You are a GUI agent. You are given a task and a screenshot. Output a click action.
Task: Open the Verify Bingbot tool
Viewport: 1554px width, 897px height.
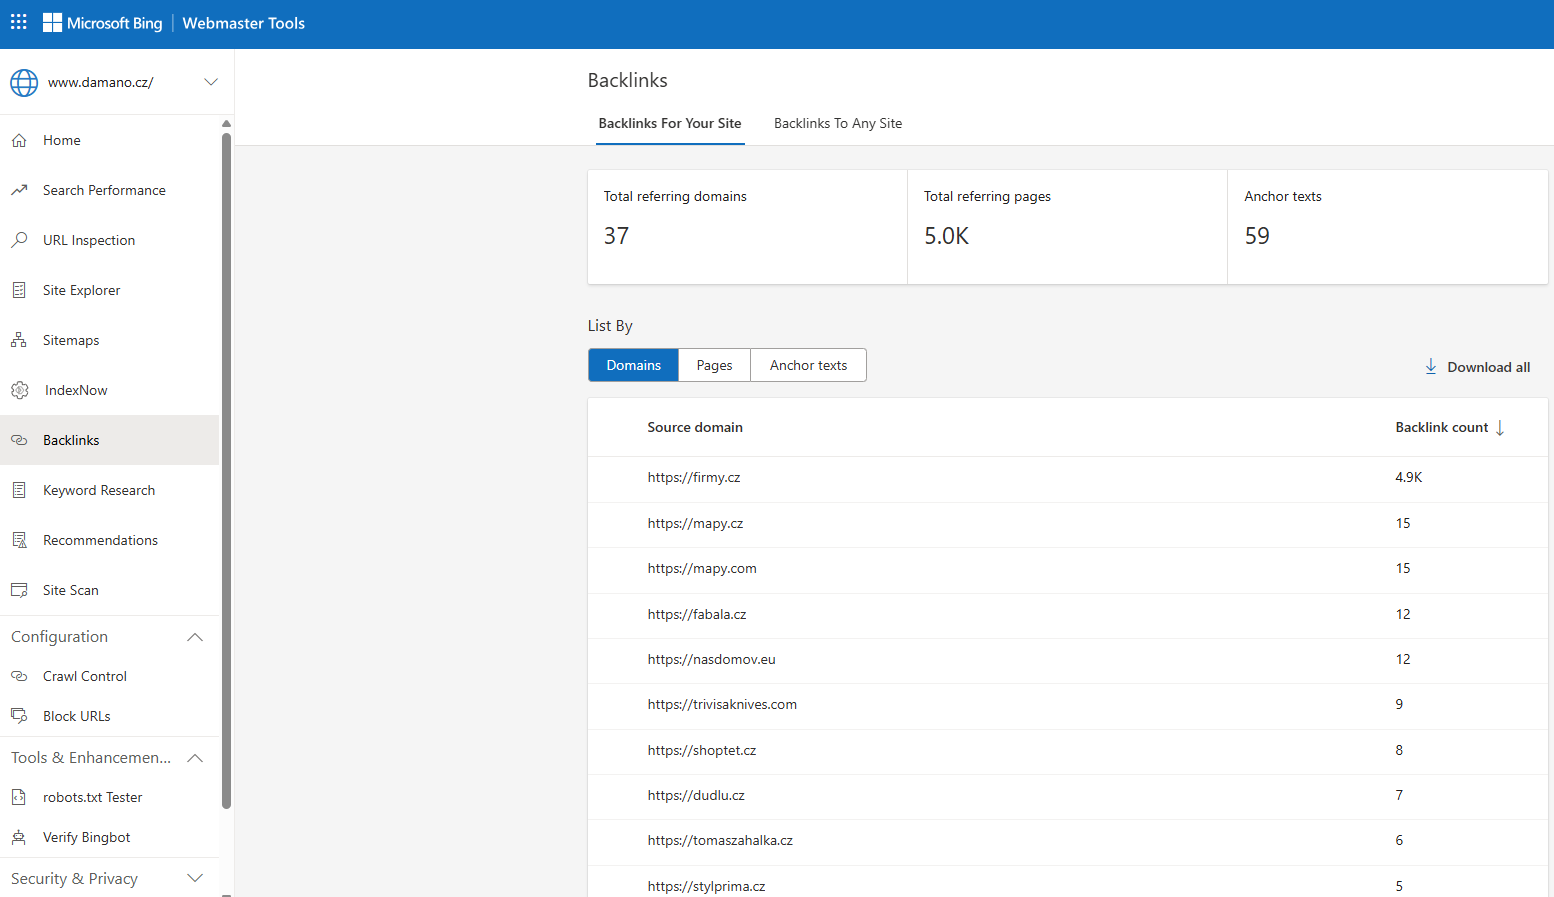click(x=89, y=837)
